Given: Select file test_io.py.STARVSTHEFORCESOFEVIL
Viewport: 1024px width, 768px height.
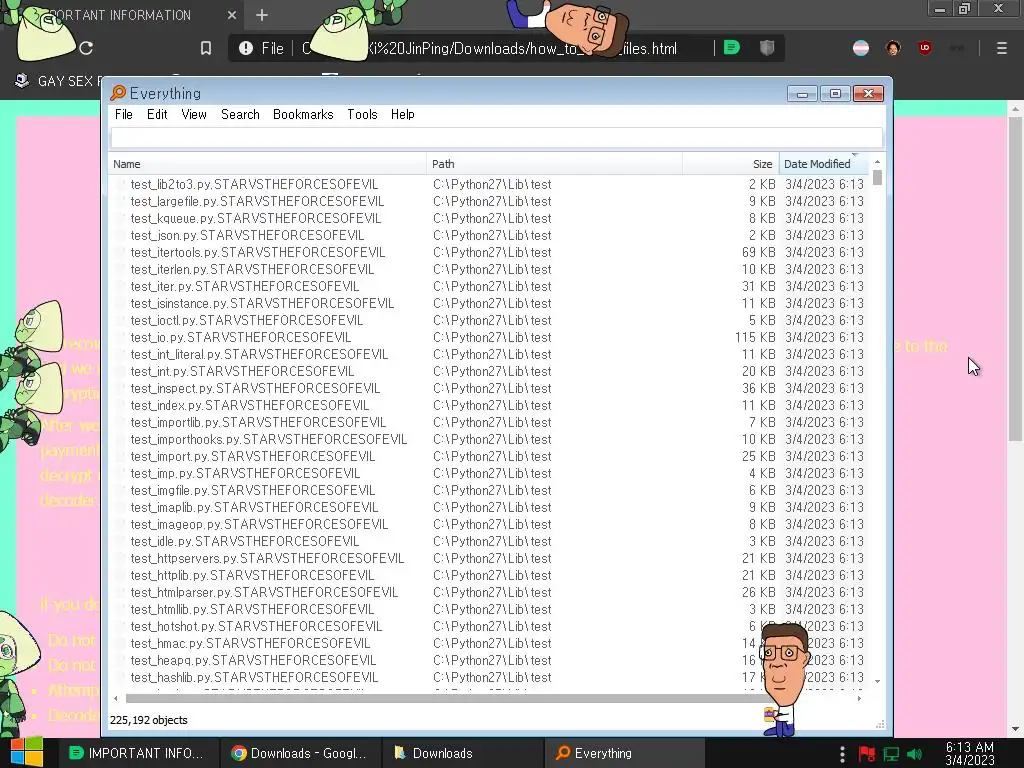Looking at the screenshot, I should (x=241, y=337).
